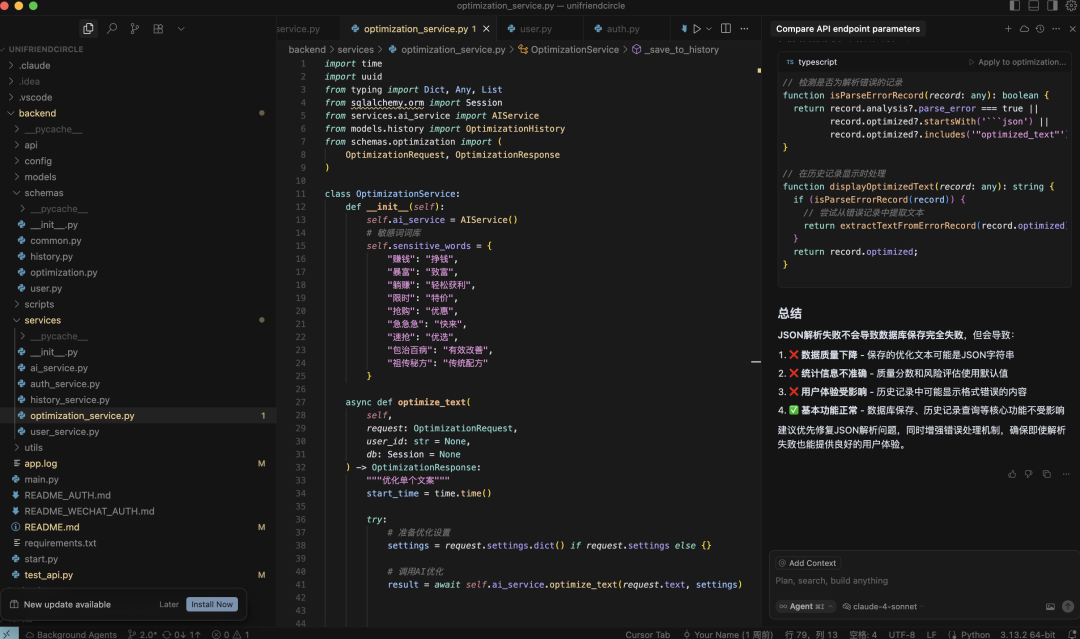Toggle the bottom panel layout button
The image size is (1080, 639).
tap(1034, 6)
